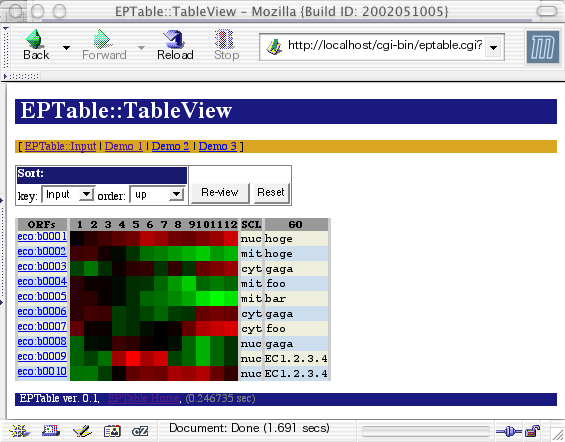Click the Mozilla throbber logo
Screen dimensions: 565x442
point(543,47)
